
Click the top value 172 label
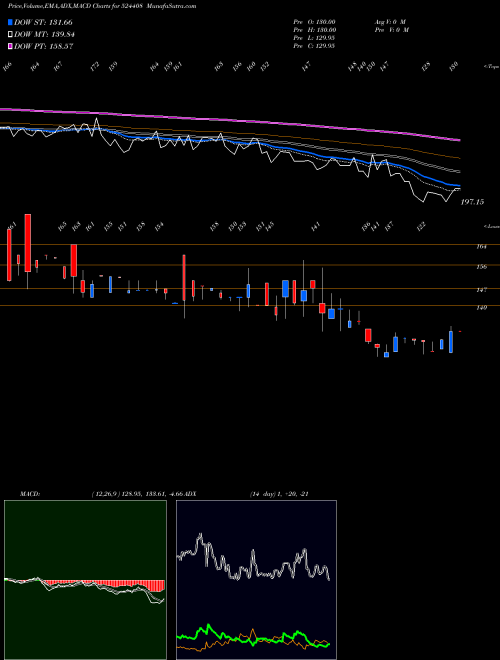[96, 65]
